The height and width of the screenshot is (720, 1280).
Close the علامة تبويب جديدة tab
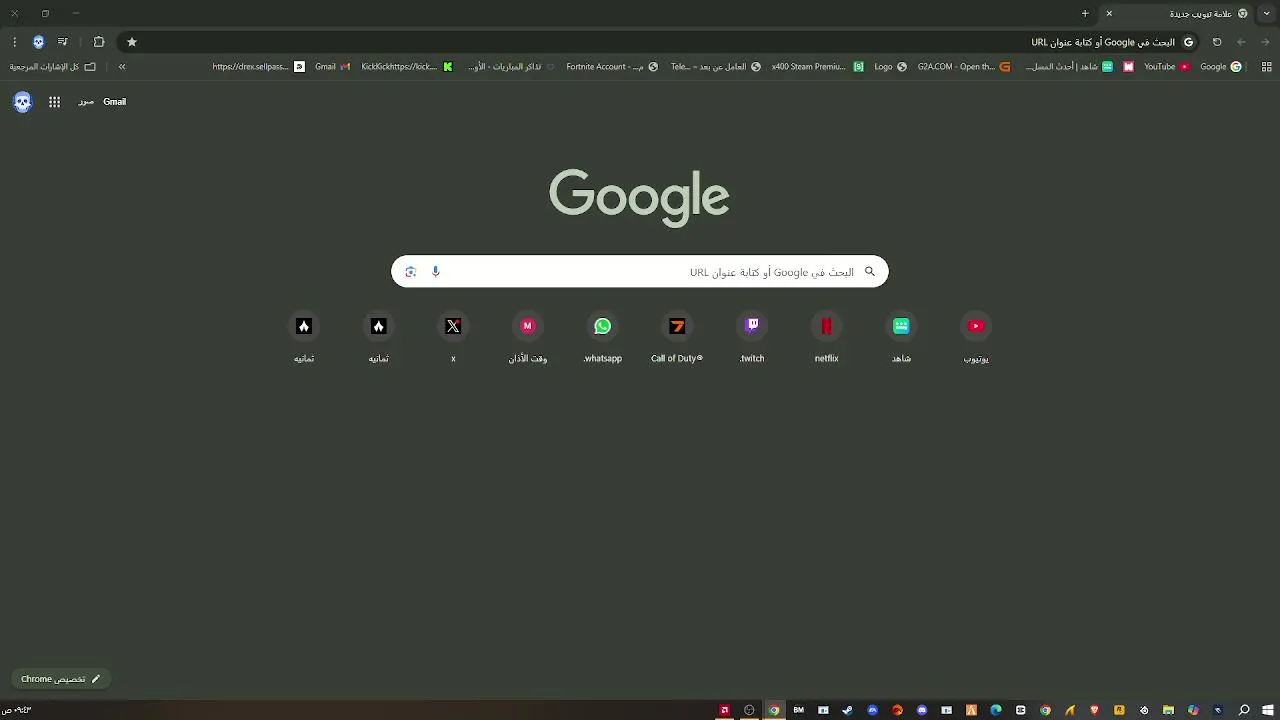(1109, 14)
